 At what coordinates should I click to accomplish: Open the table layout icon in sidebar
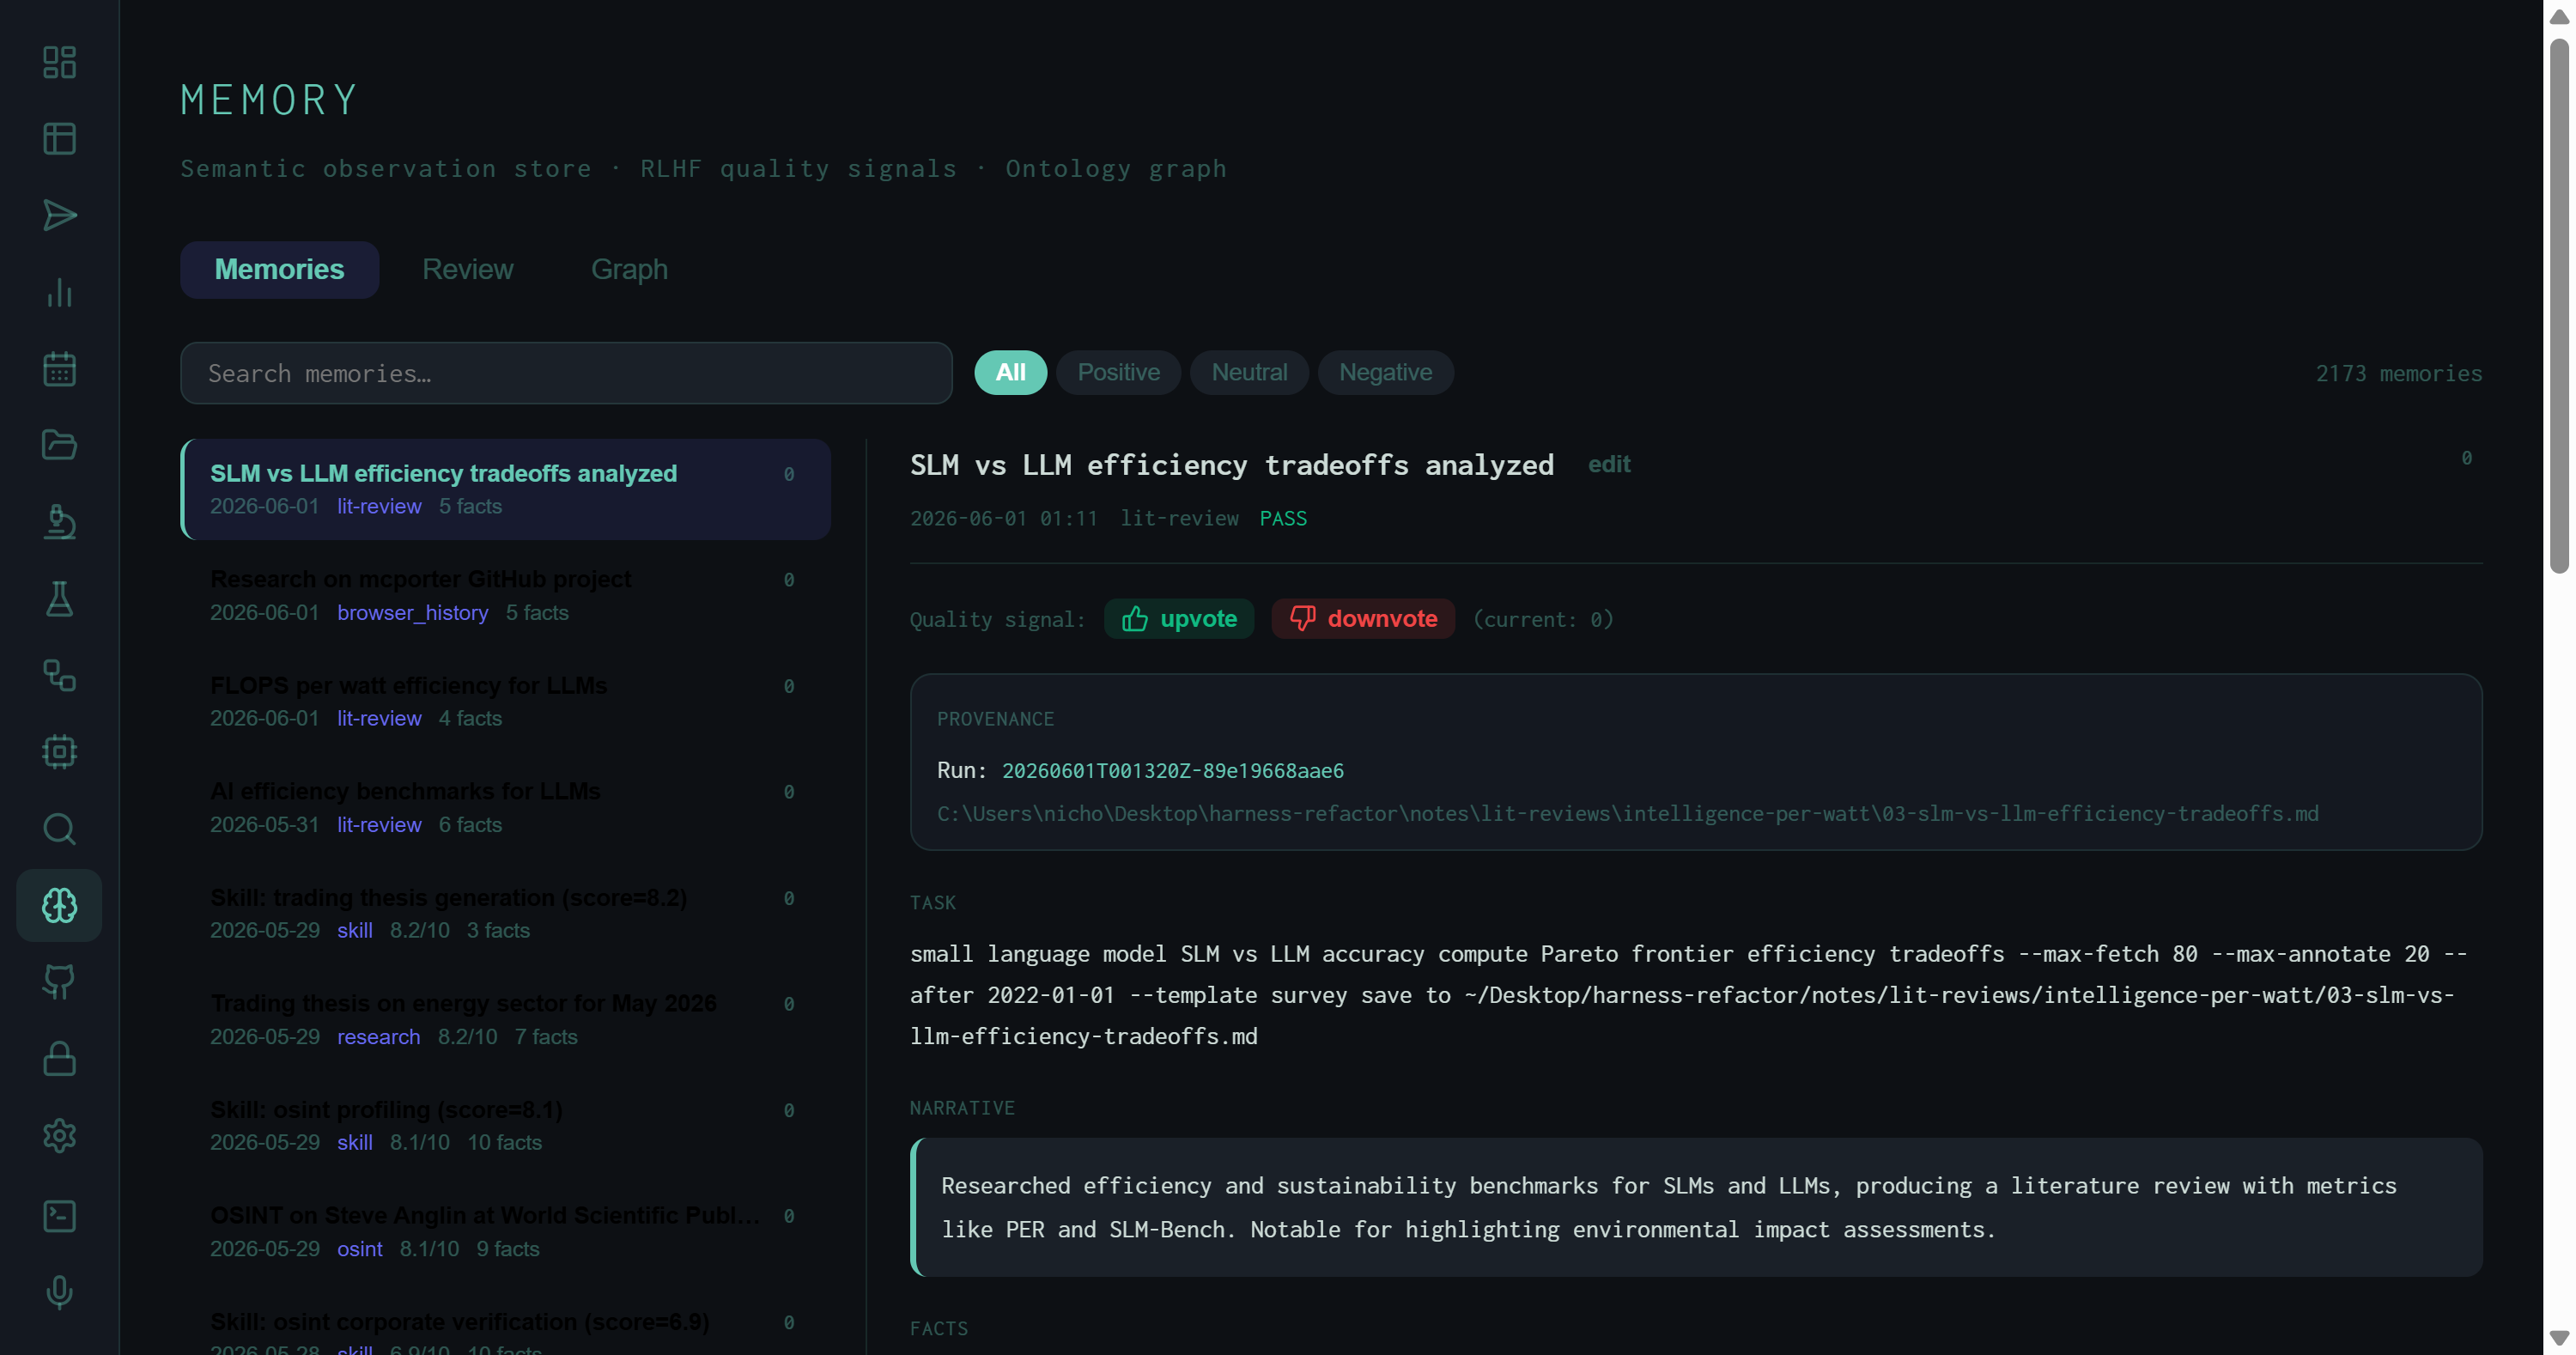[x=59, y=139]
